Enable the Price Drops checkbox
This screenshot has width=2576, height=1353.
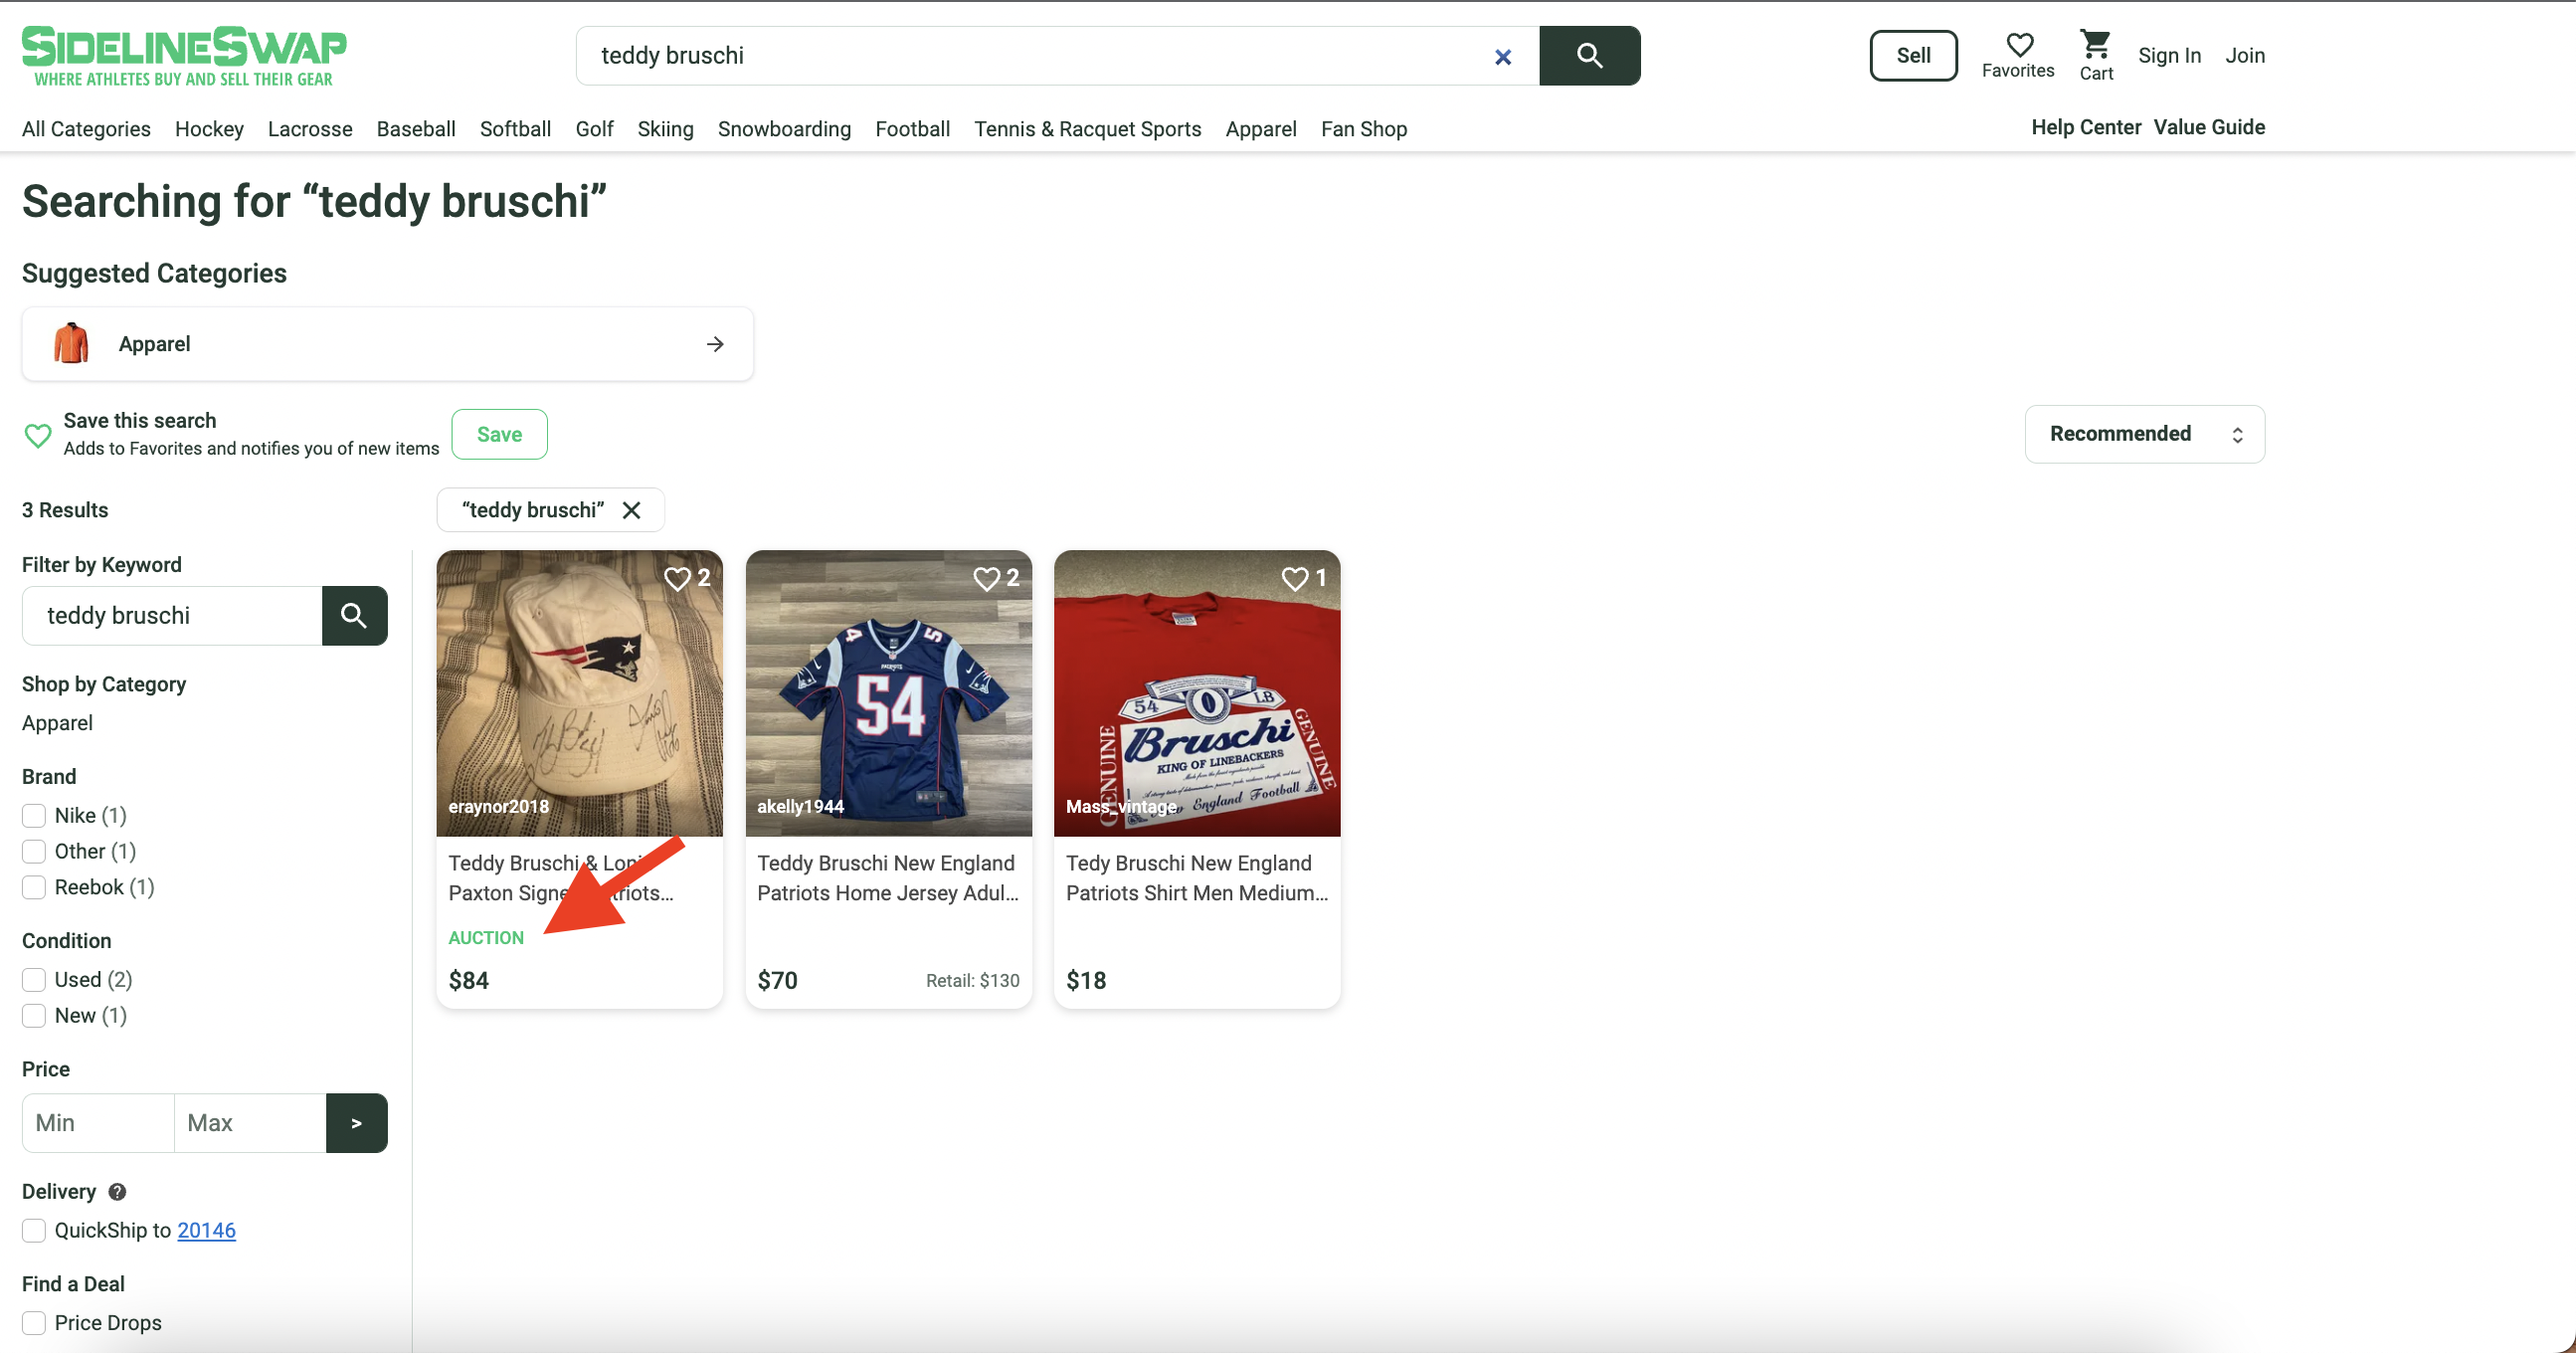(34, 1322)
